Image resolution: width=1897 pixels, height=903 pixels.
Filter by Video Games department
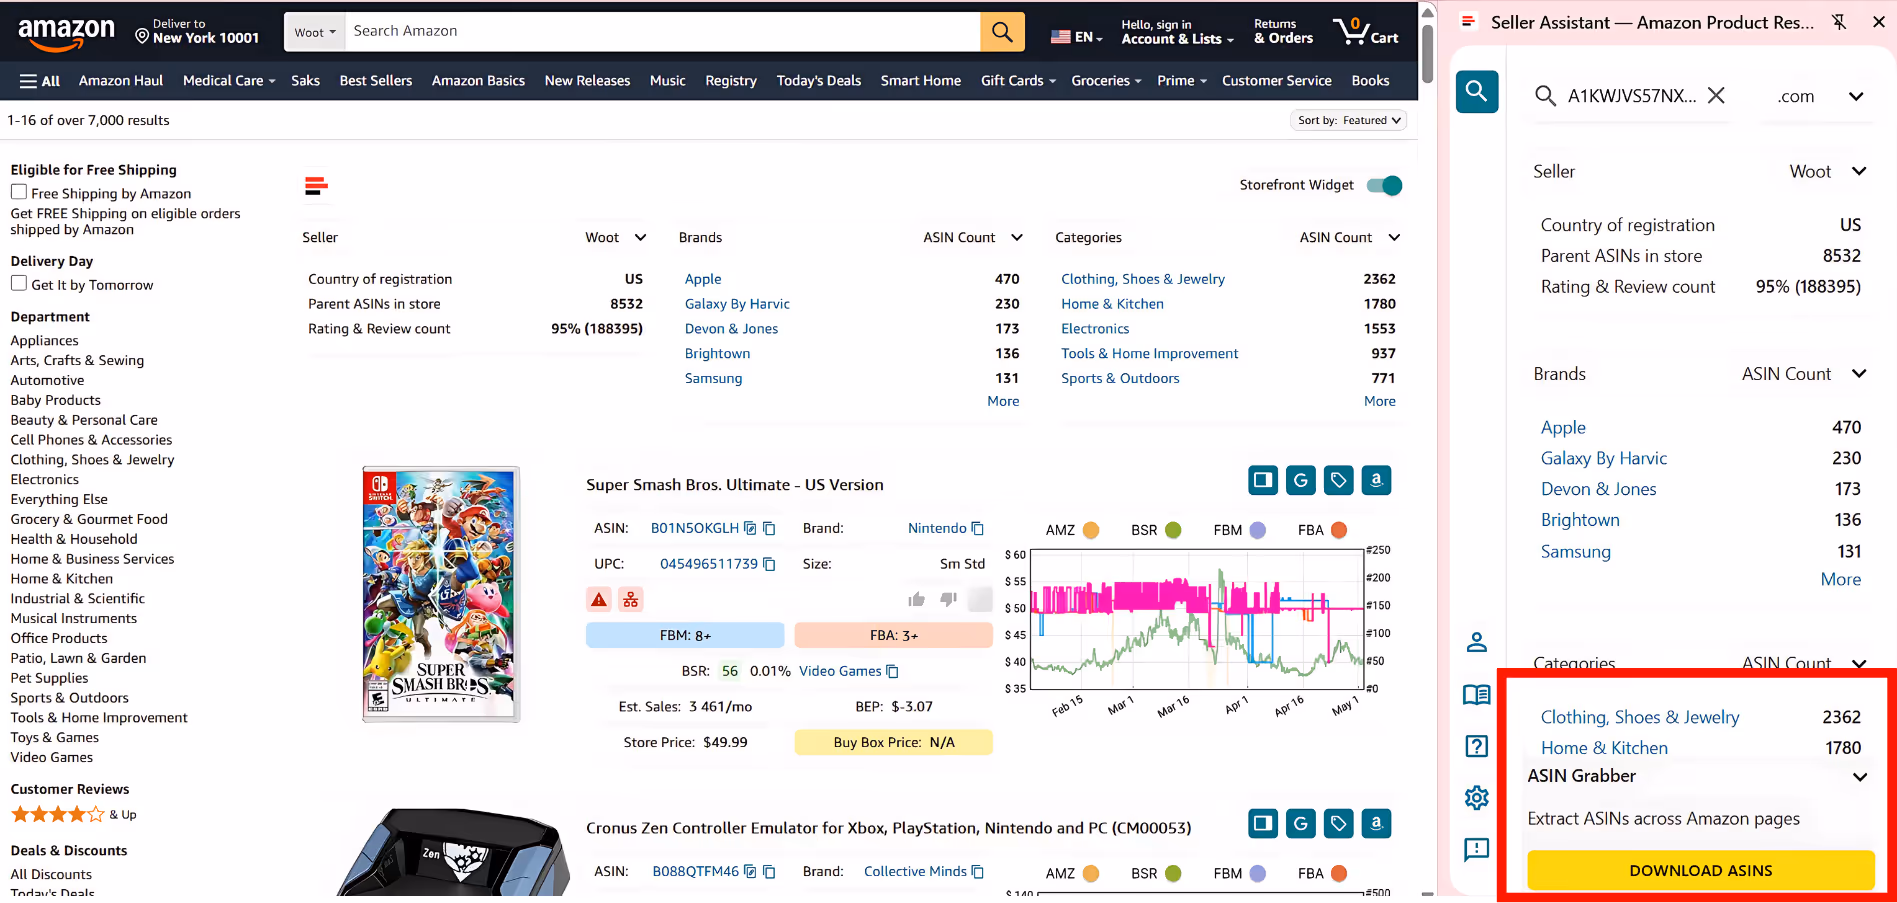(x=52, y=757)
